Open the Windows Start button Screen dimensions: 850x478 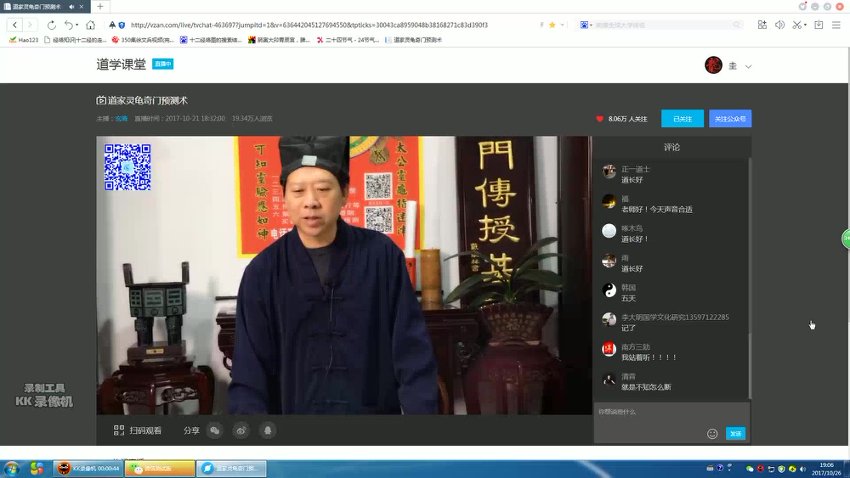pyautogui.click(x=11, y=468)
